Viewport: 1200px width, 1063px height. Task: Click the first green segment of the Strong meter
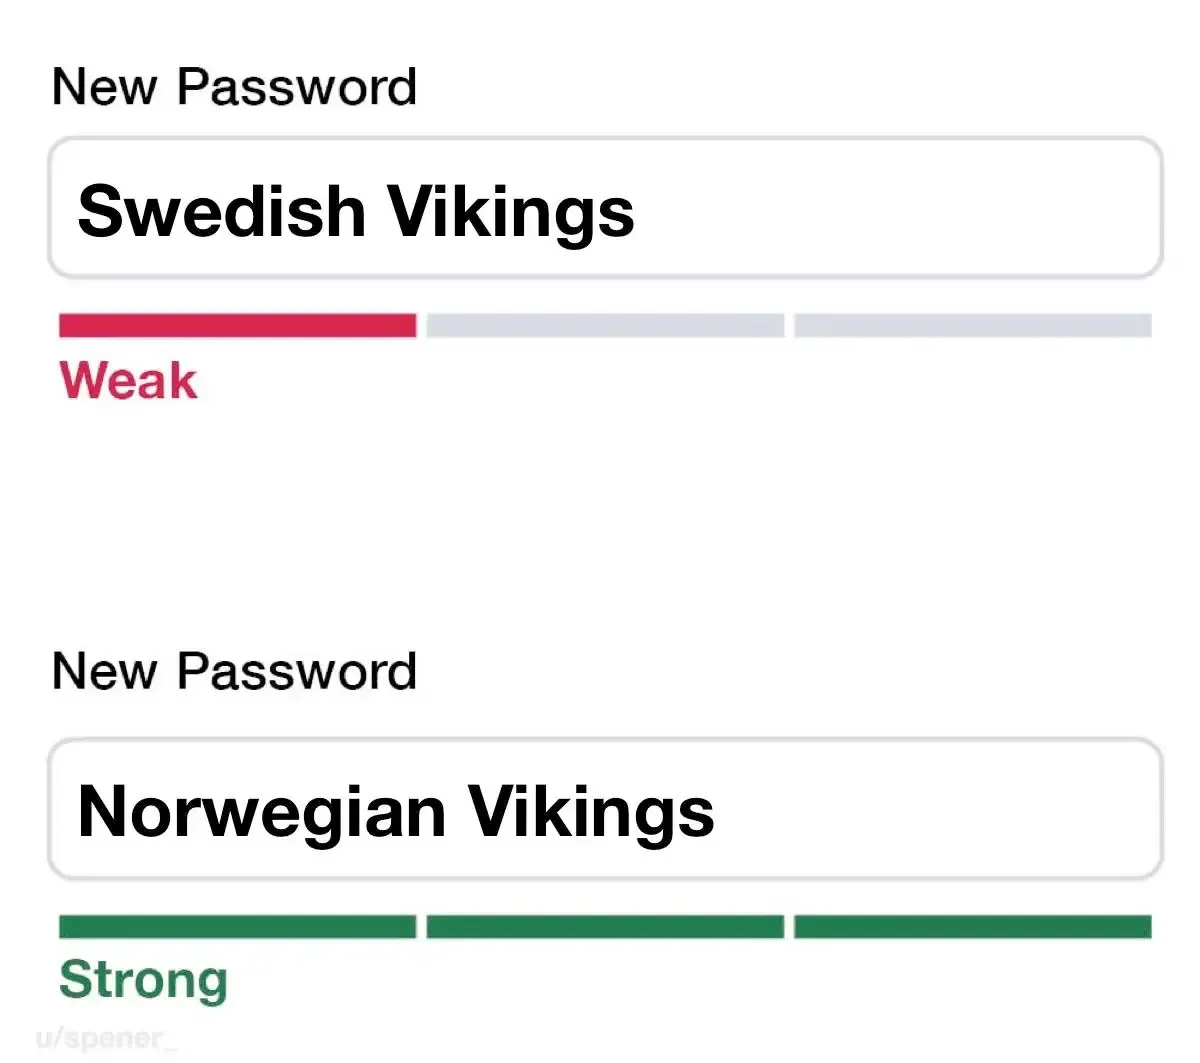point(237,926)
